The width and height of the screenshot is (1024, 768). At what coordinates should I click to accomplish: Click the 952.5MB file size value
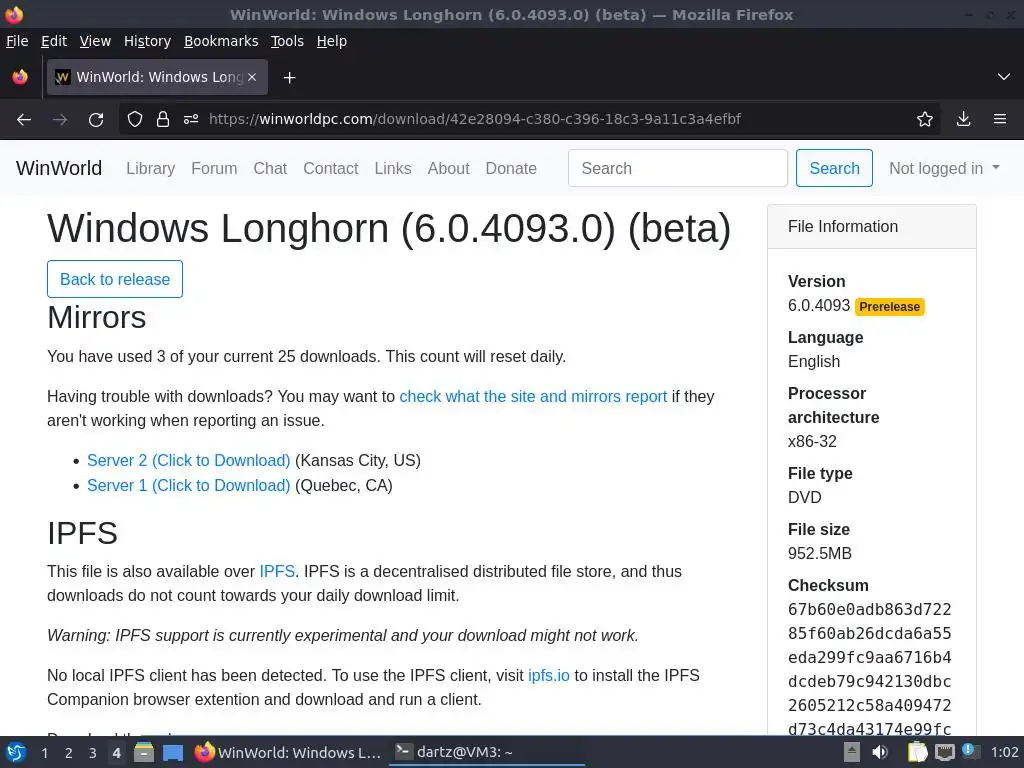(x=820, y=554)
